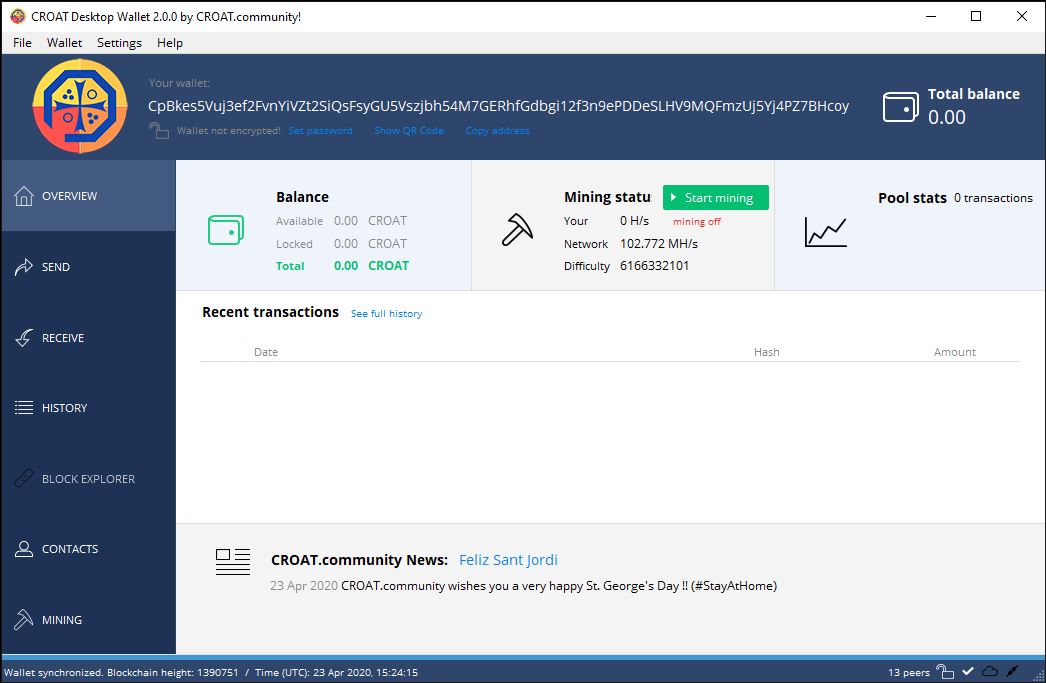This screenshot has width=1046, height=683.
Task: Click the Send arrow icon
Action: tap(24, 267)
